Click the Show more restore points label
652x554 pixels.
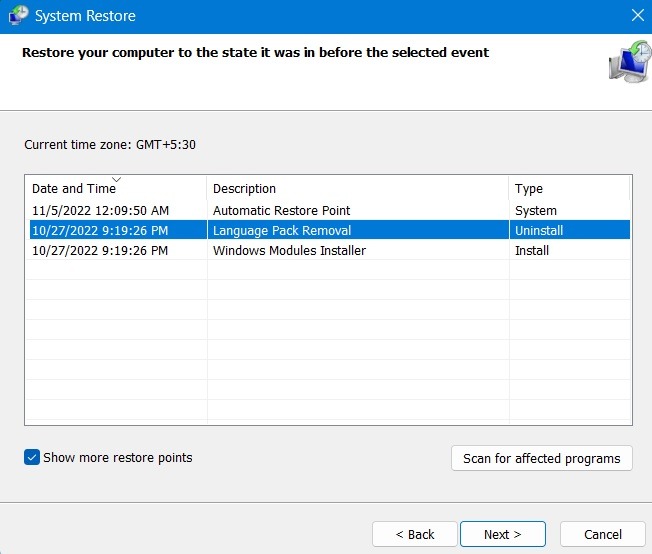(118, 458)
